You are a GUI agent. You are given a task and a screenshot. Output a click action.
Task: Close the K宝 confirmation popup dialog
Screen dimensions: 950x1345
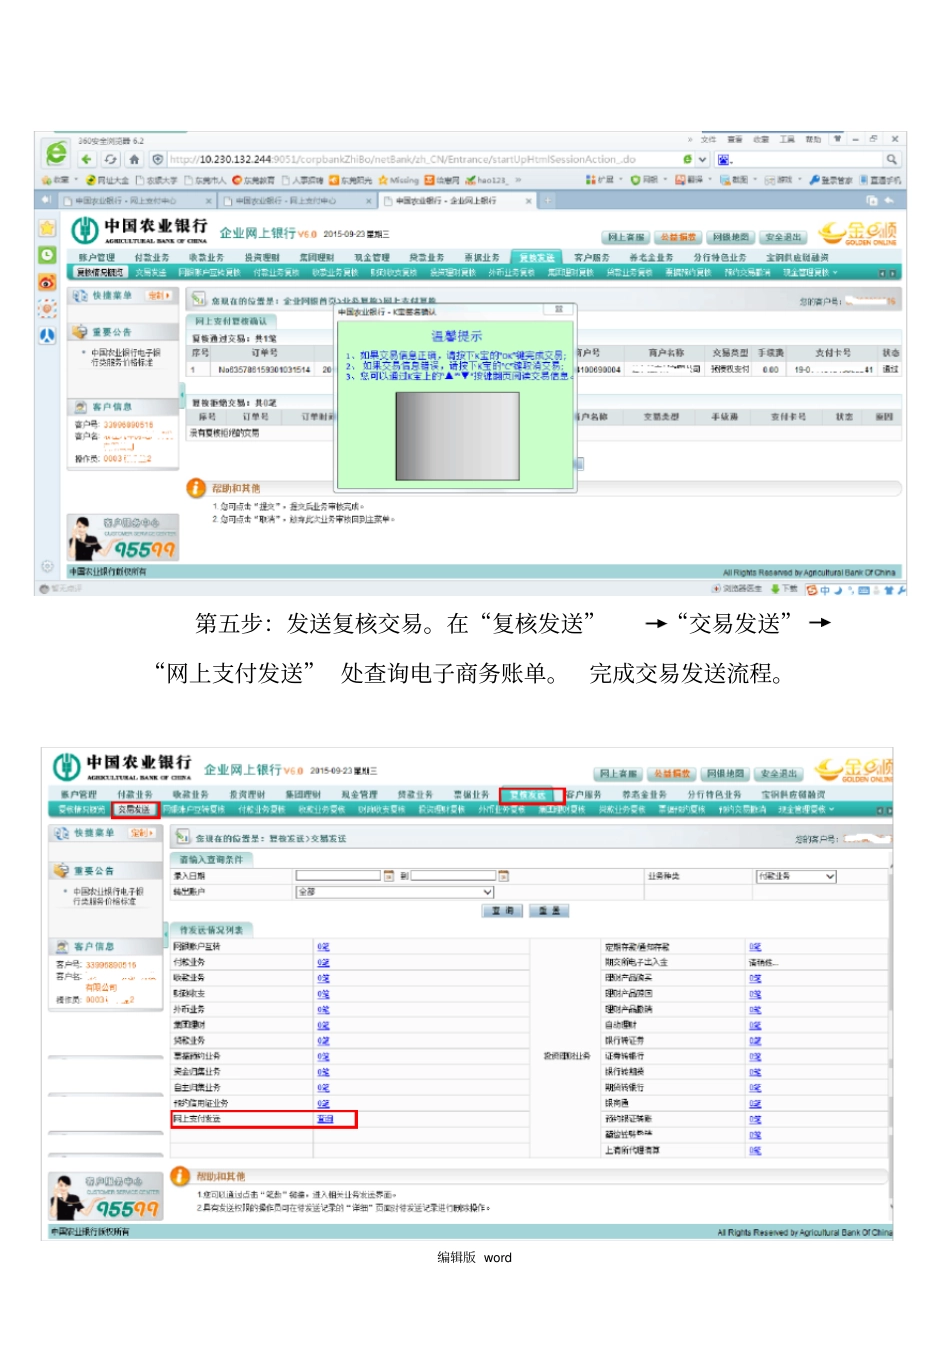tap(560, 309)
